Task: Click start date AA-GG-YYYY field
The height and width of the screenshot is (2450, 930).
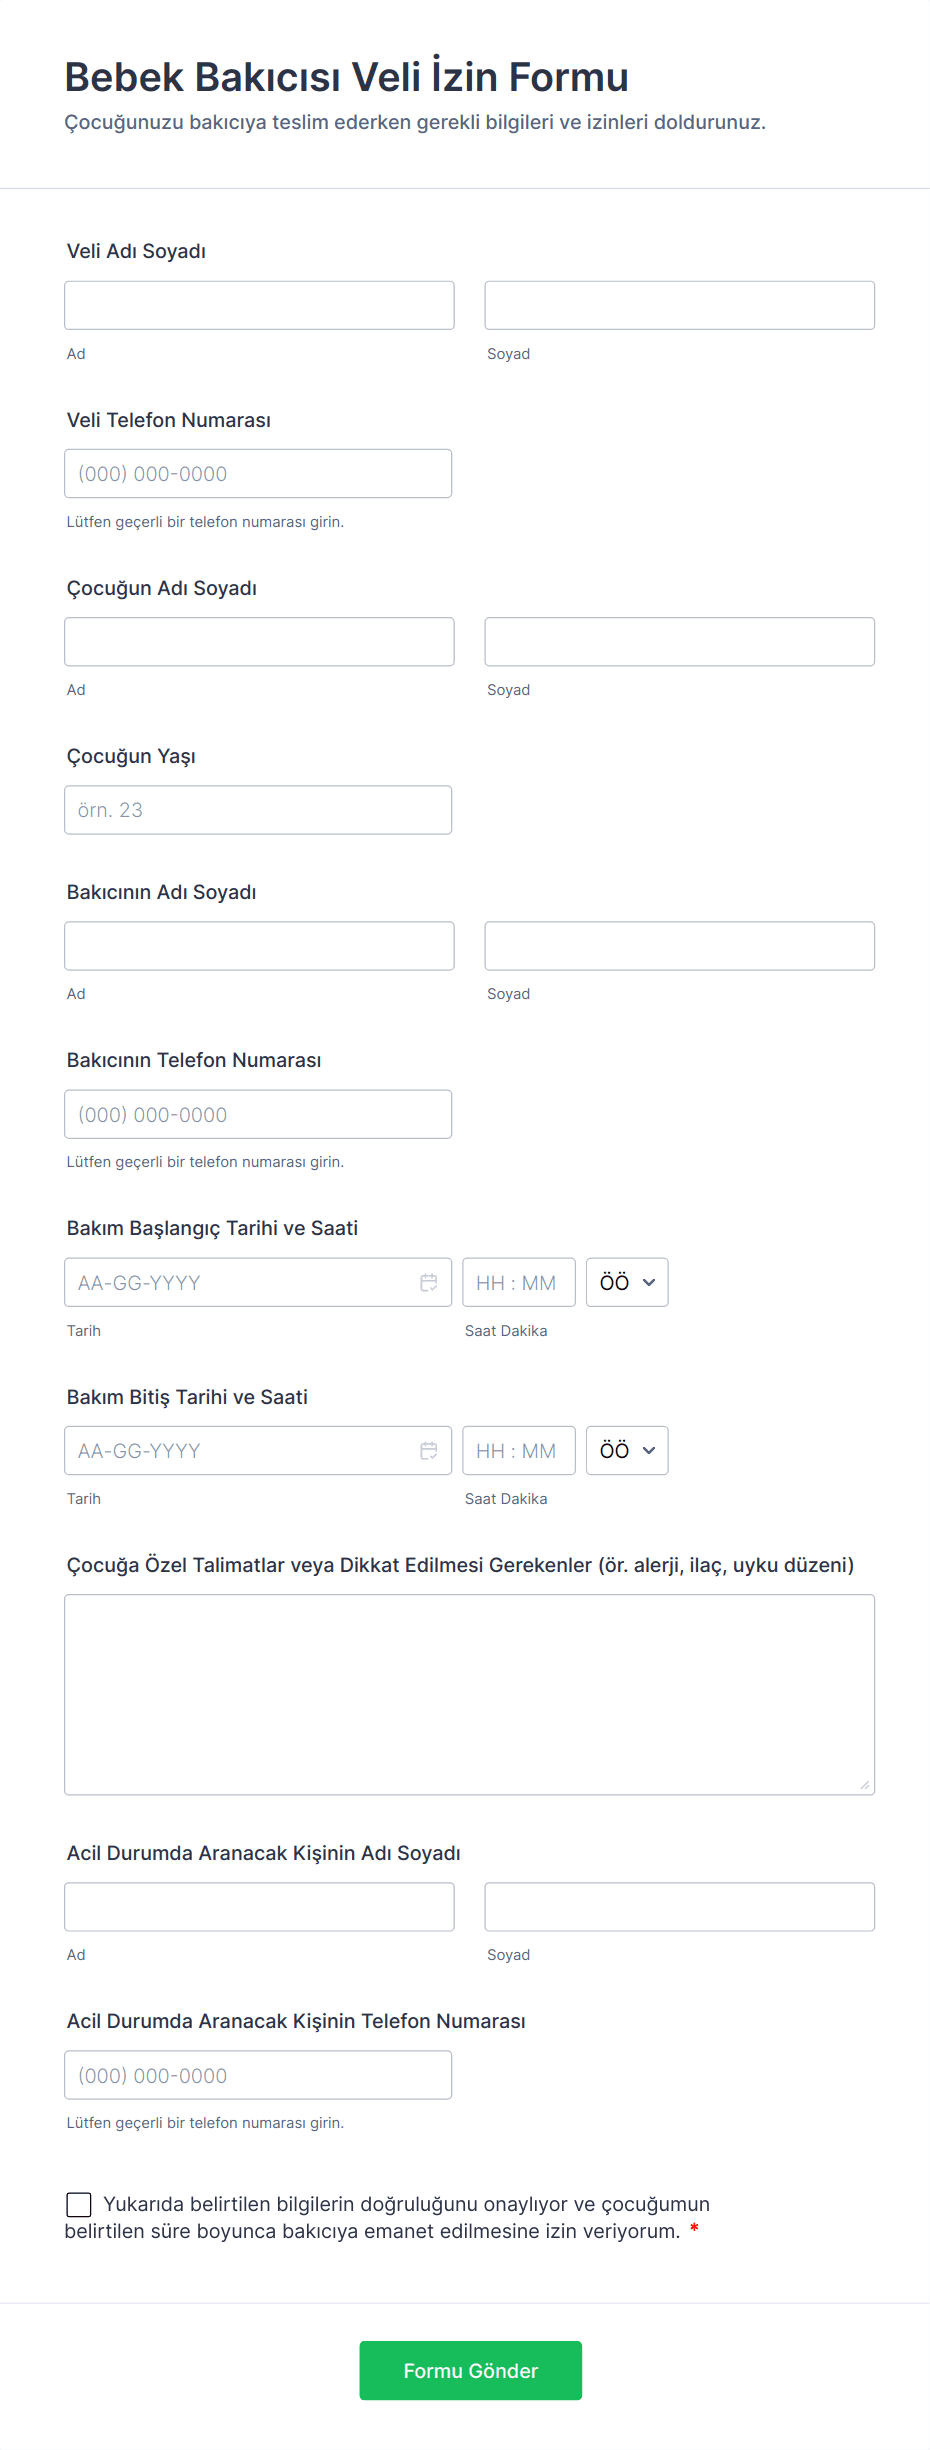Action: click(240, 1282)
